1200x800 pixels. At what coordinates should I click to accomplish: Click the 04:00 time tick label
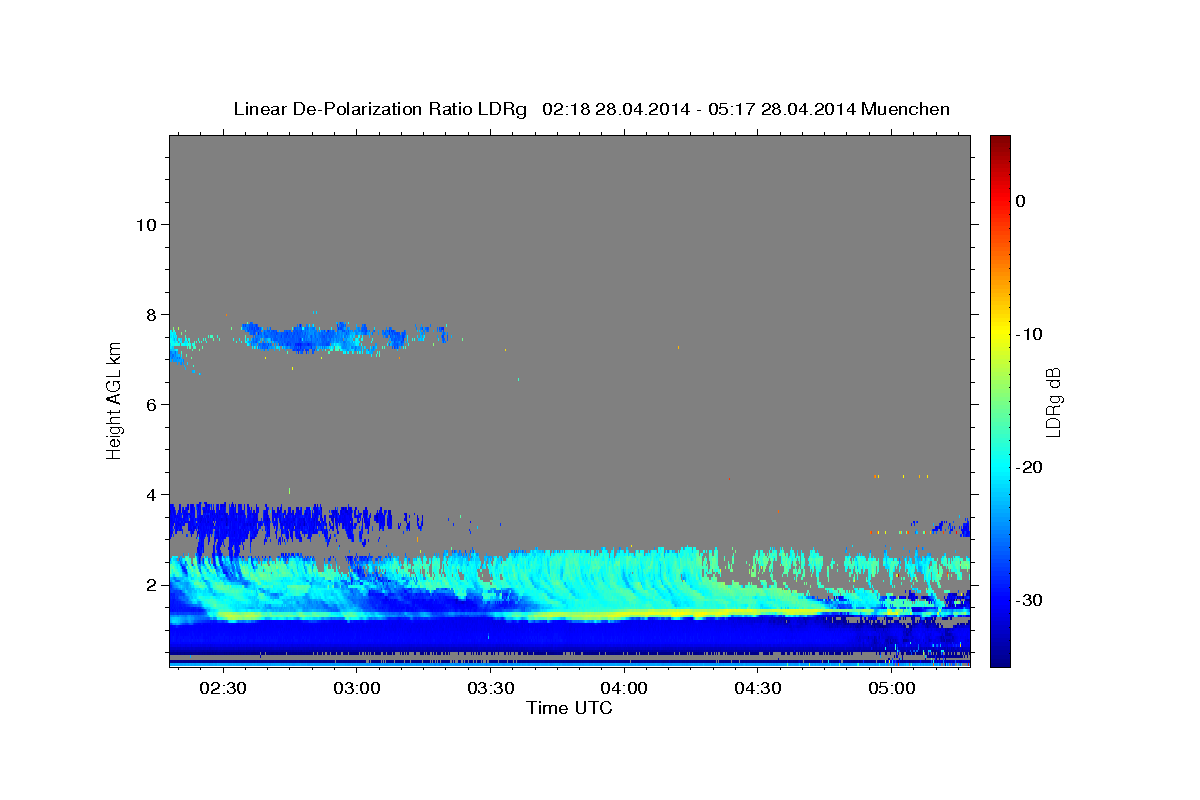click(625, 688)
